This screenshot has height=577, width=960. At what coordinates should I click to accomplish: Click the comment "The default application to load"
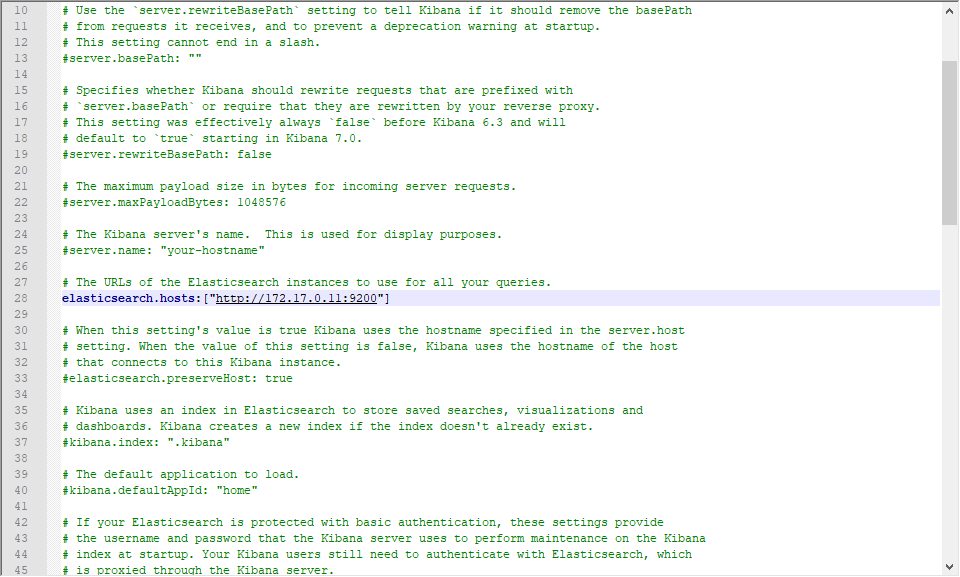pyautogui.click(x=181, y=474)
